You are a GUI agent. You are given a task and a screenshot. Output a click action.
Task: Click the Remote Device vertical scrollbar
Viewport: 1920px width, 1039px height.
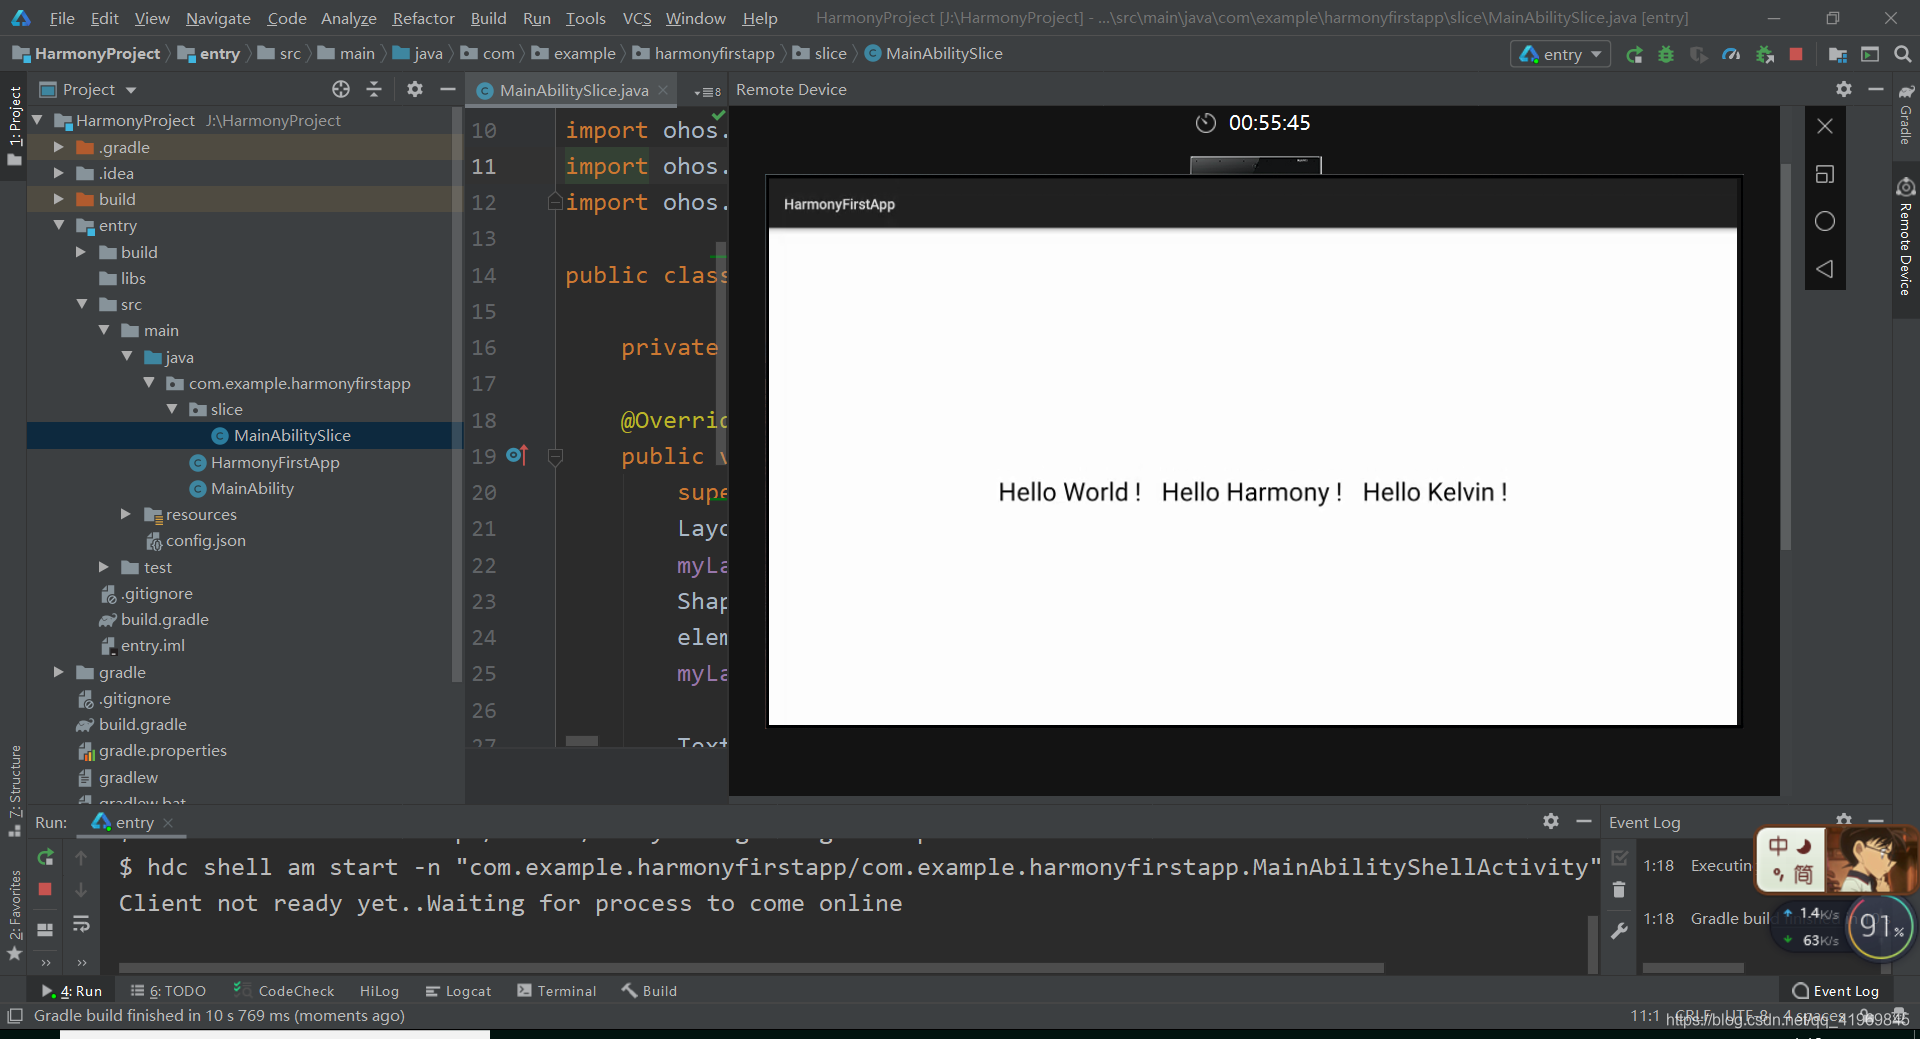tap(1786, 355)
